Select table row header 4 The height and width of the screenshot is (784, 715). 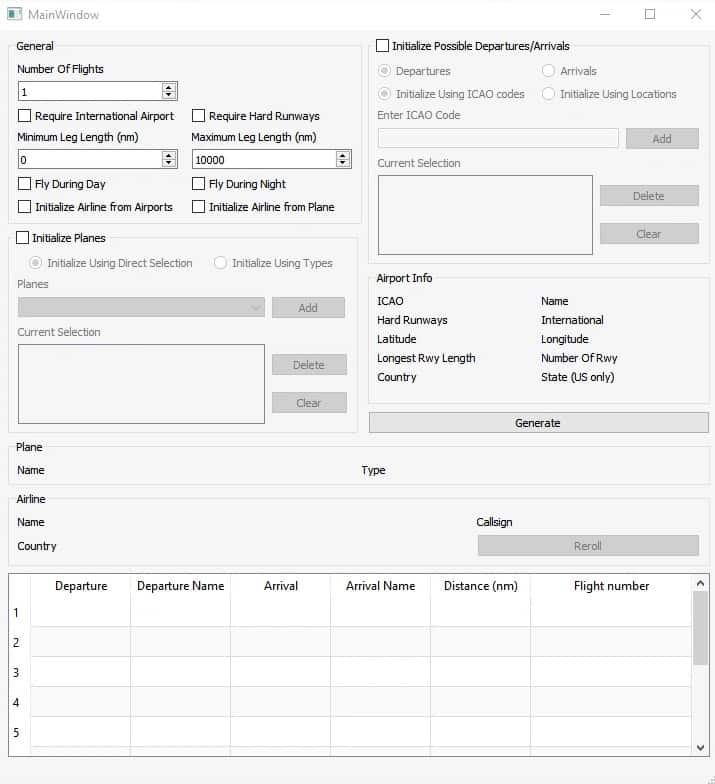pos(20,702)
